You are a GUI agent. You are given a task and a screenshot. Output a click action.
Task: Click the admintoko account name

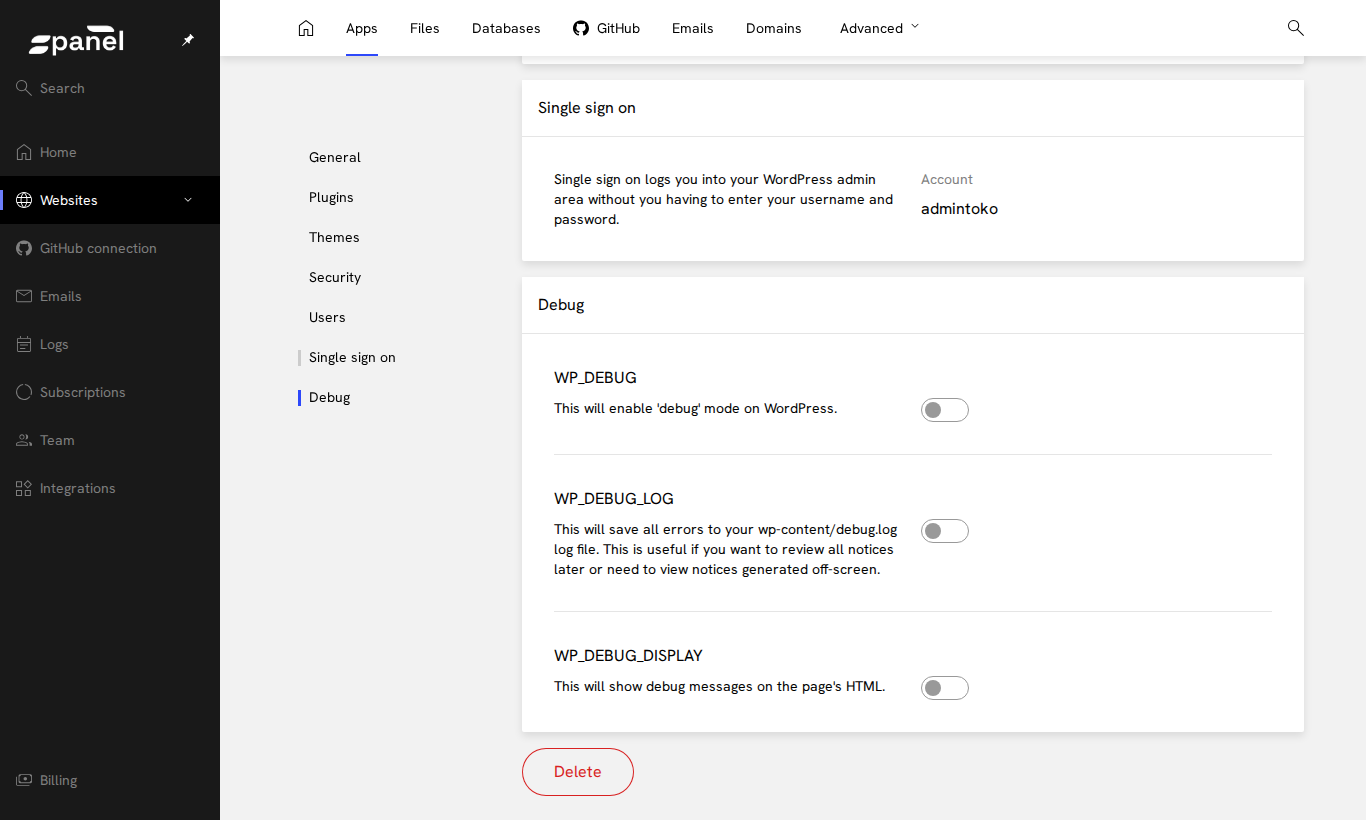click(x=959, y=209)
